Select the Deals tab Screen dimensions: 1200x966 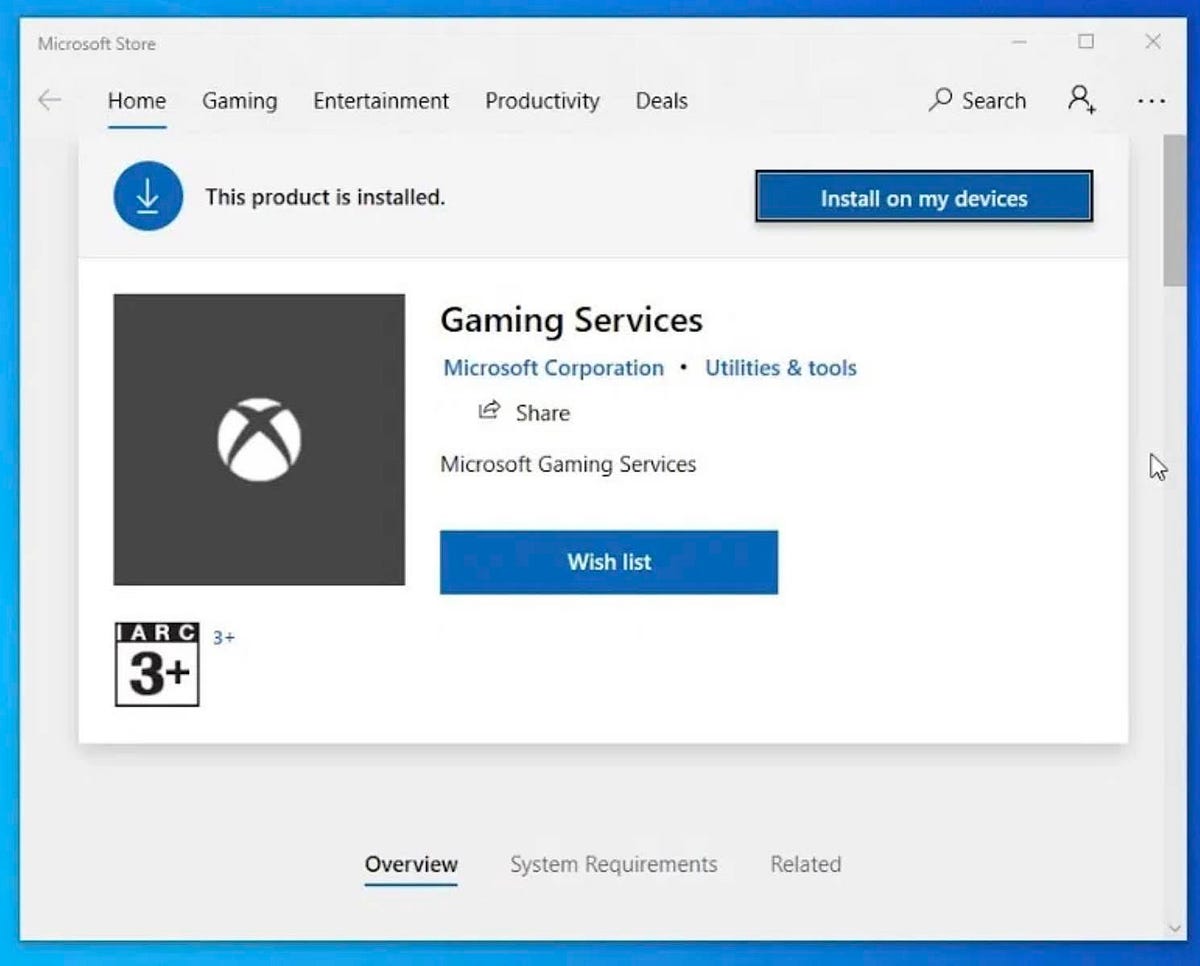661,101
